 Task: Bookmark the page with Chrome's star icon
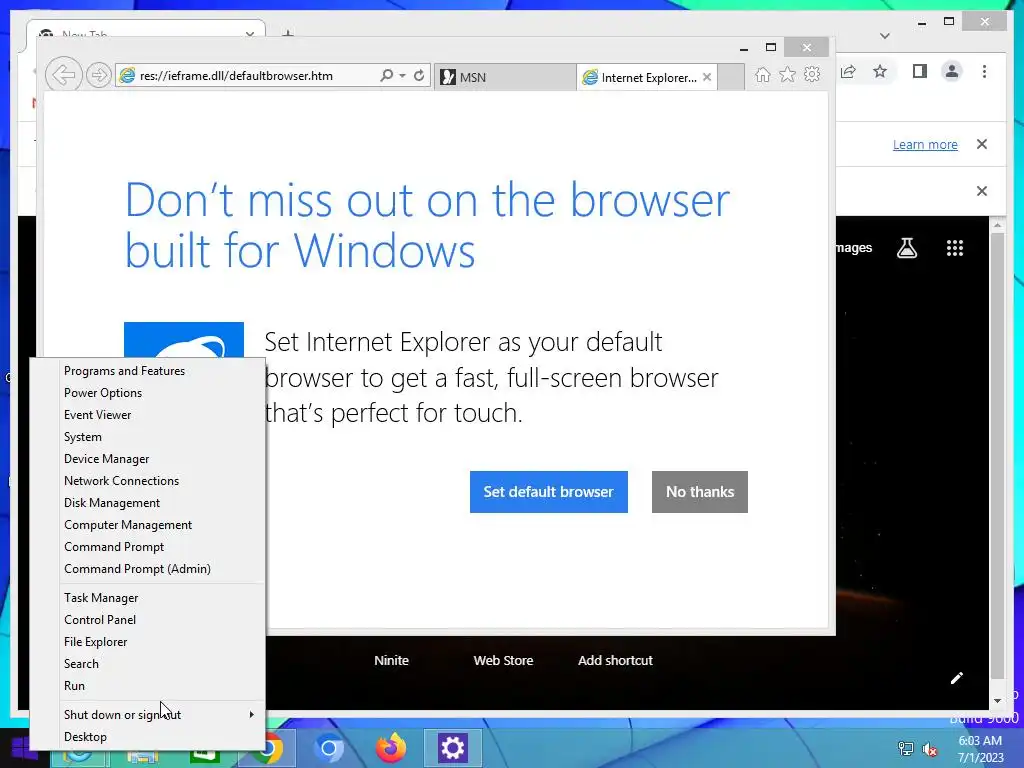point(880,71)
